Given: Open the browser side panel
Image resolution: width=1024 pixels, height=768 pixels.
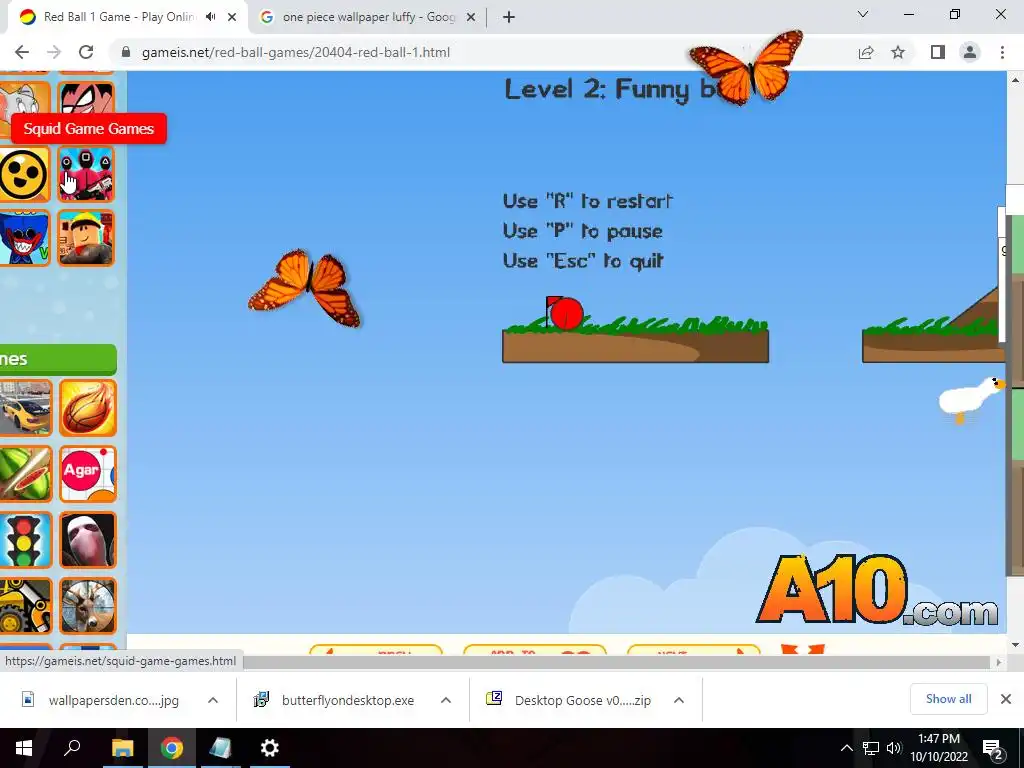Looking at the screenshot, I should pyautogui.click(x=938, y=52).
